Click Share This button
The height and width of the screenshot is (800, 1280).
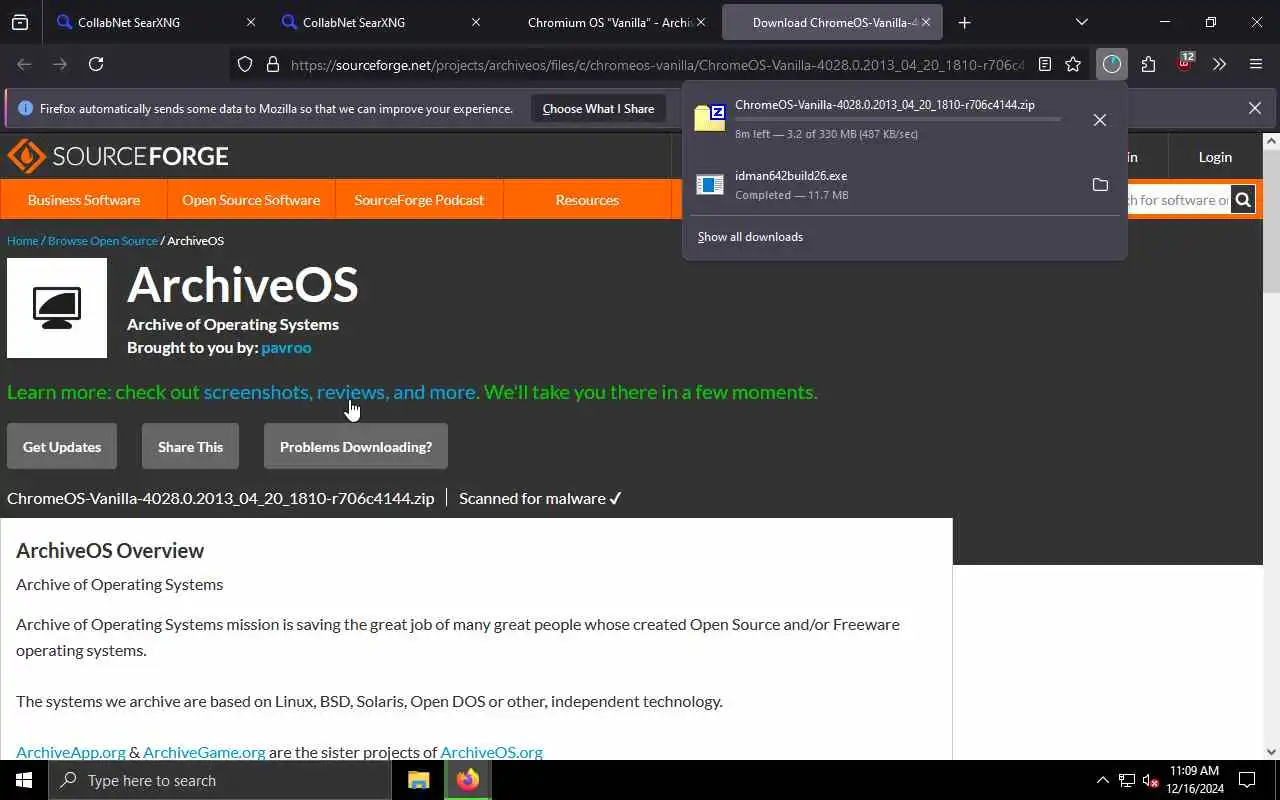click(x=190, y=446)
